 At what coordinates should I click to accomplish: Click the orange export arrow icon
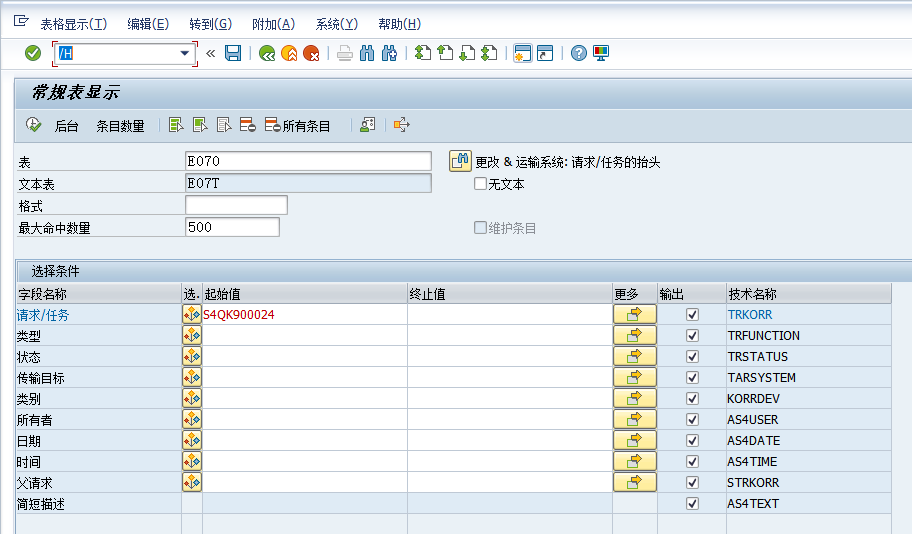click(401, 125)
